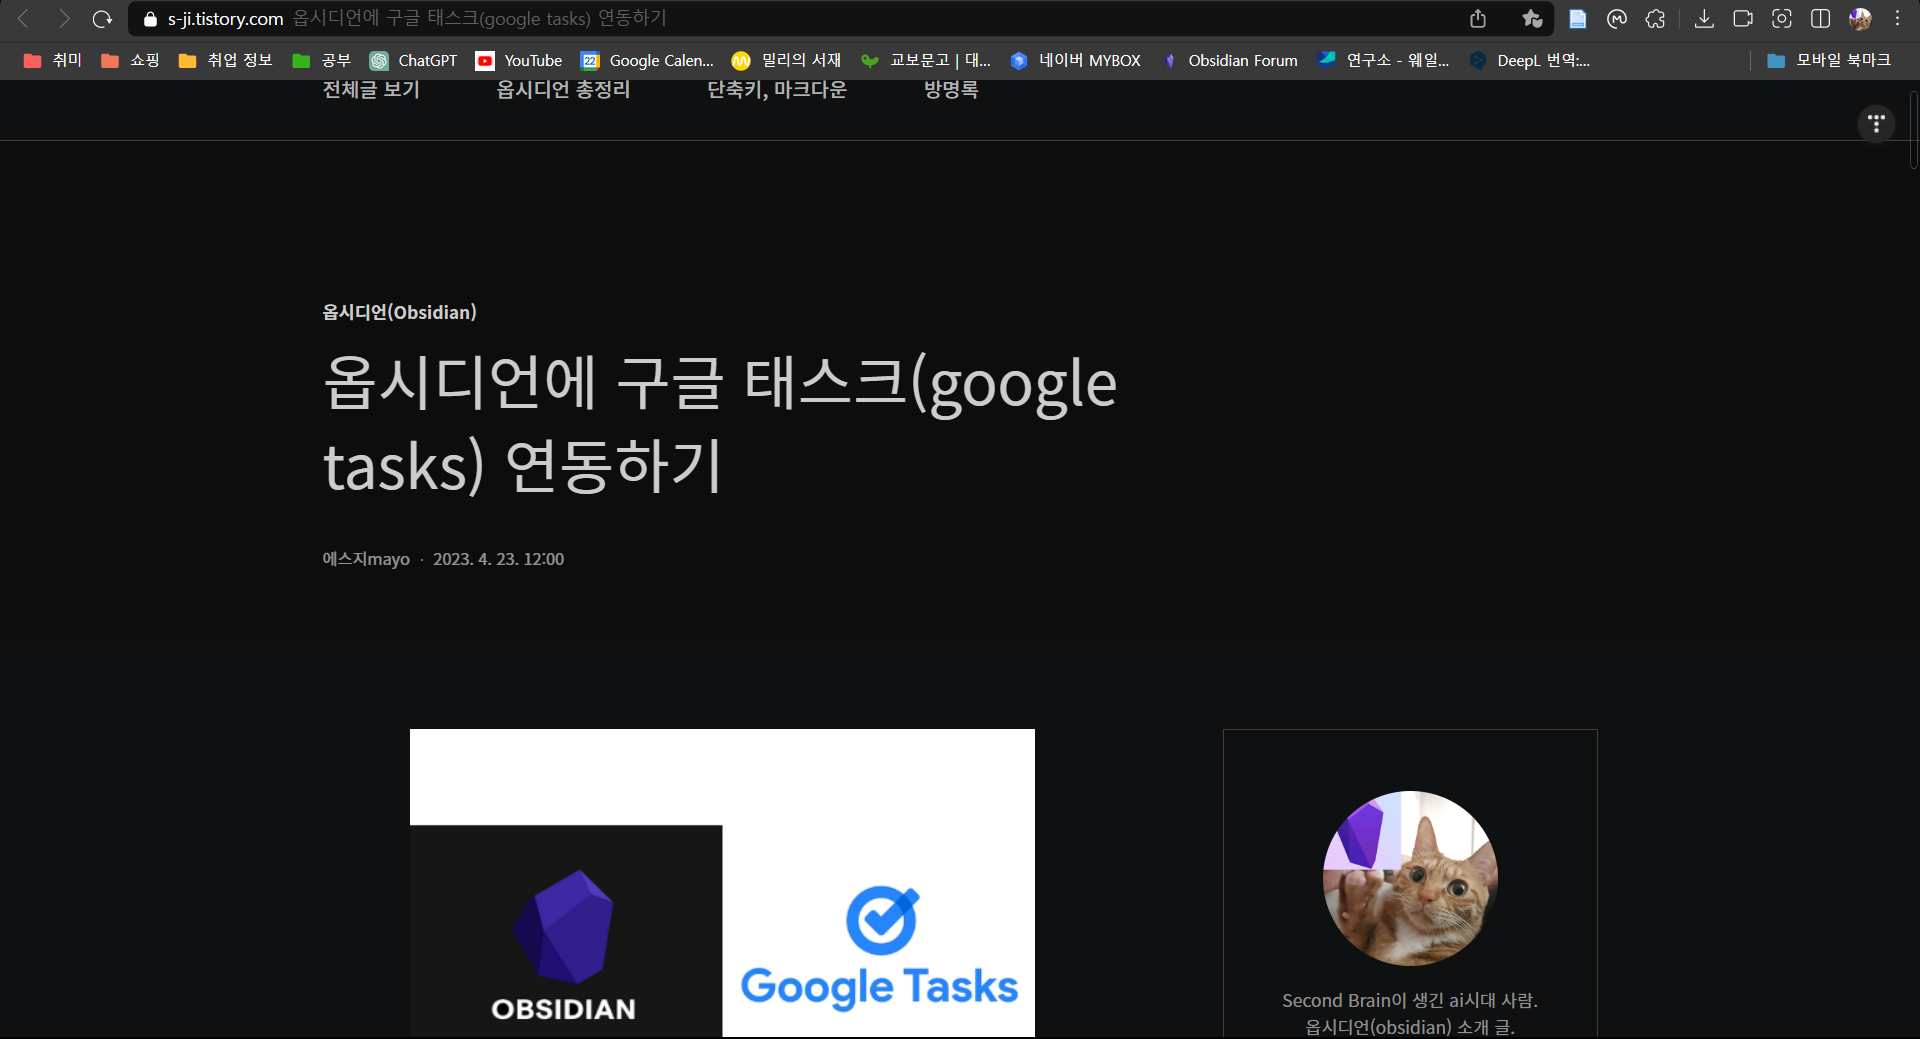1920x1039 pixels.
Task: Click the author name 에스지mayo
Action: click(366, 559)
